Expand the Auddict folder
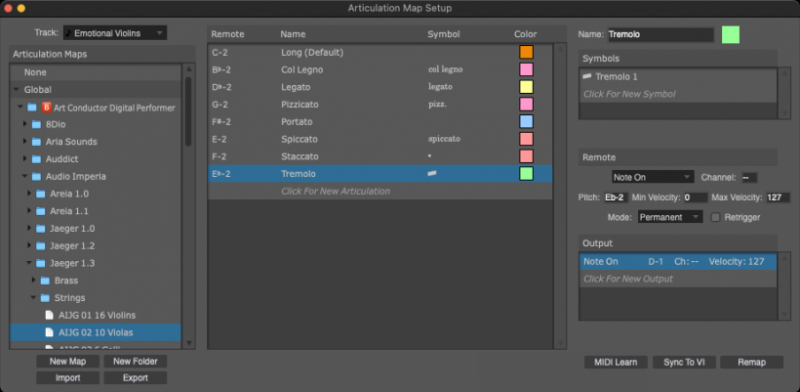 pyautogui.click(x=24, y=159)
